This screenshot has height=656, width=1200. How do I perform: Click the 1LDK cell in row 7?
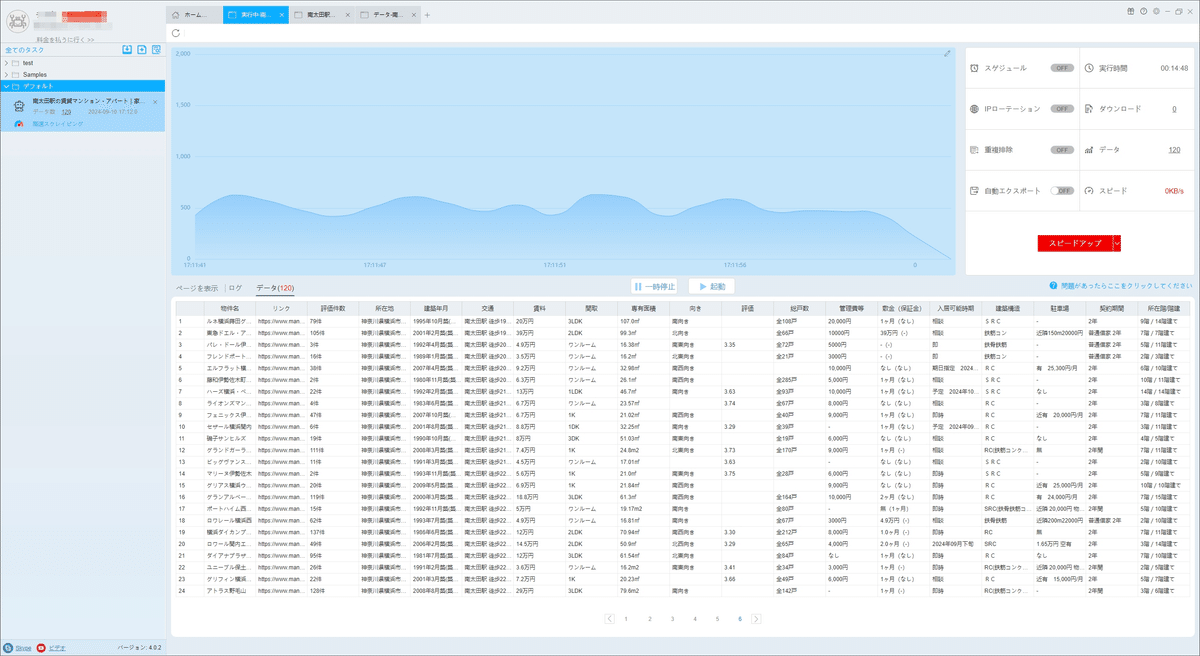coord(590,391)
